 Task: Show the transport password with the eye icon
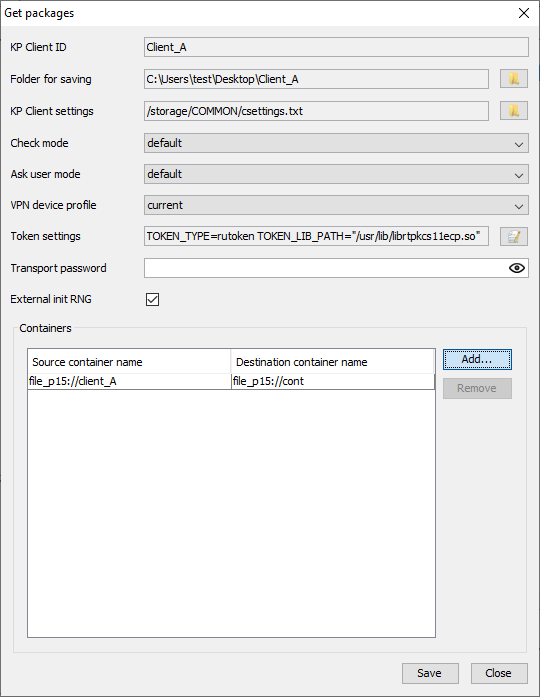click(x=516, y=268)
